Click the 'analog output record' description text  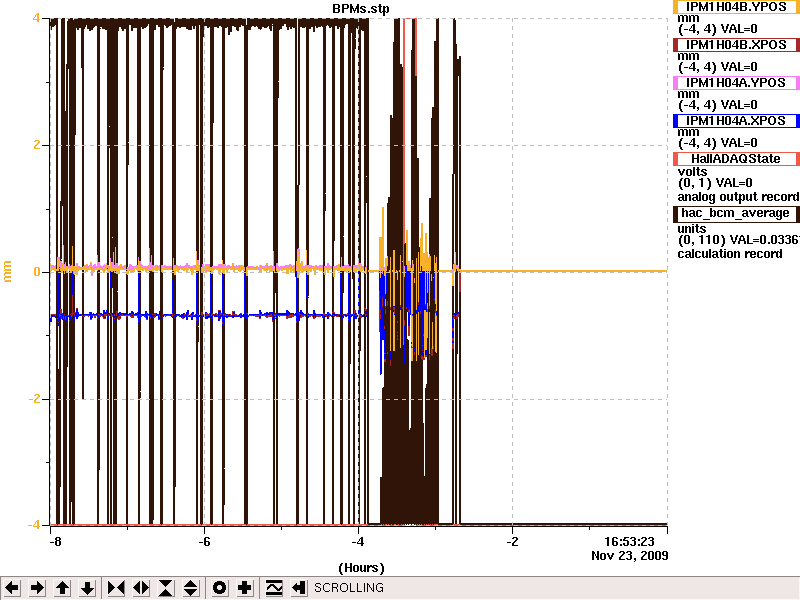[x=738, y=197]
